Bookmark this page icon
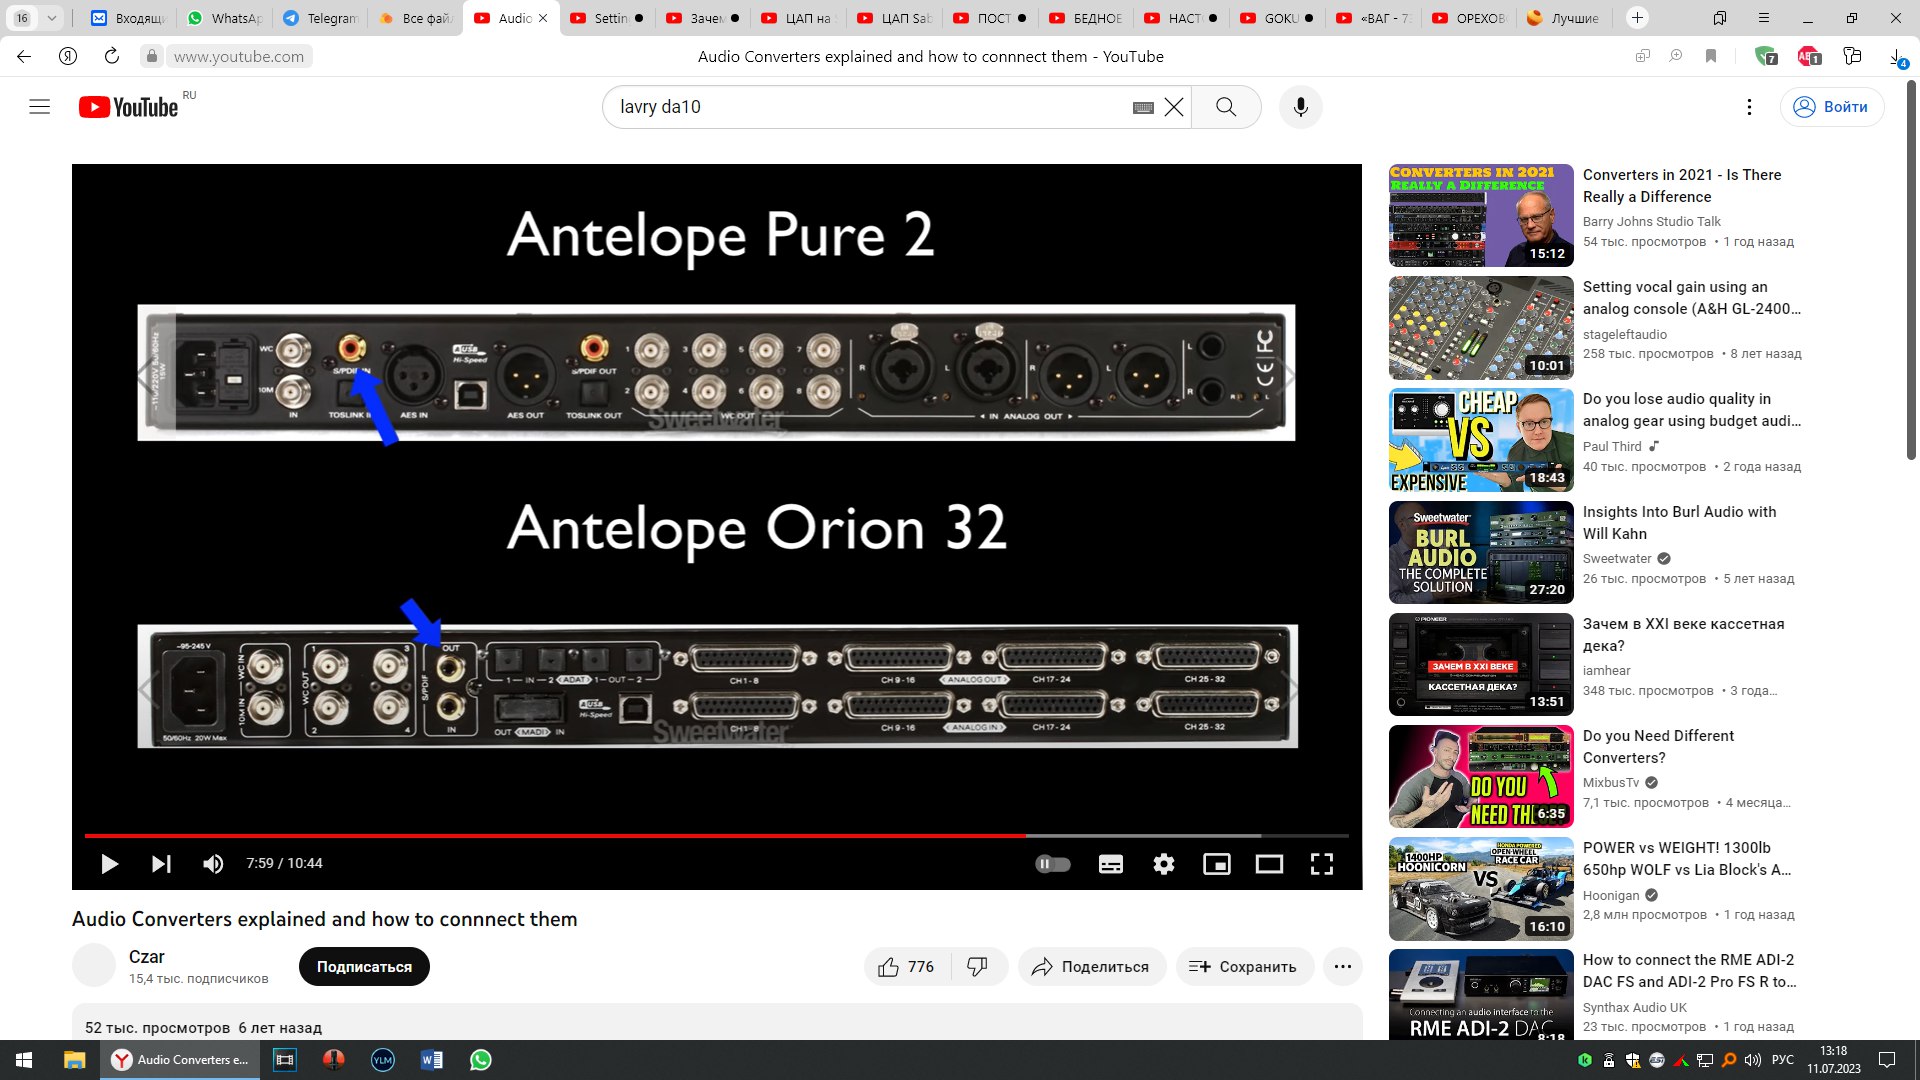 (x=1711, y=56)
